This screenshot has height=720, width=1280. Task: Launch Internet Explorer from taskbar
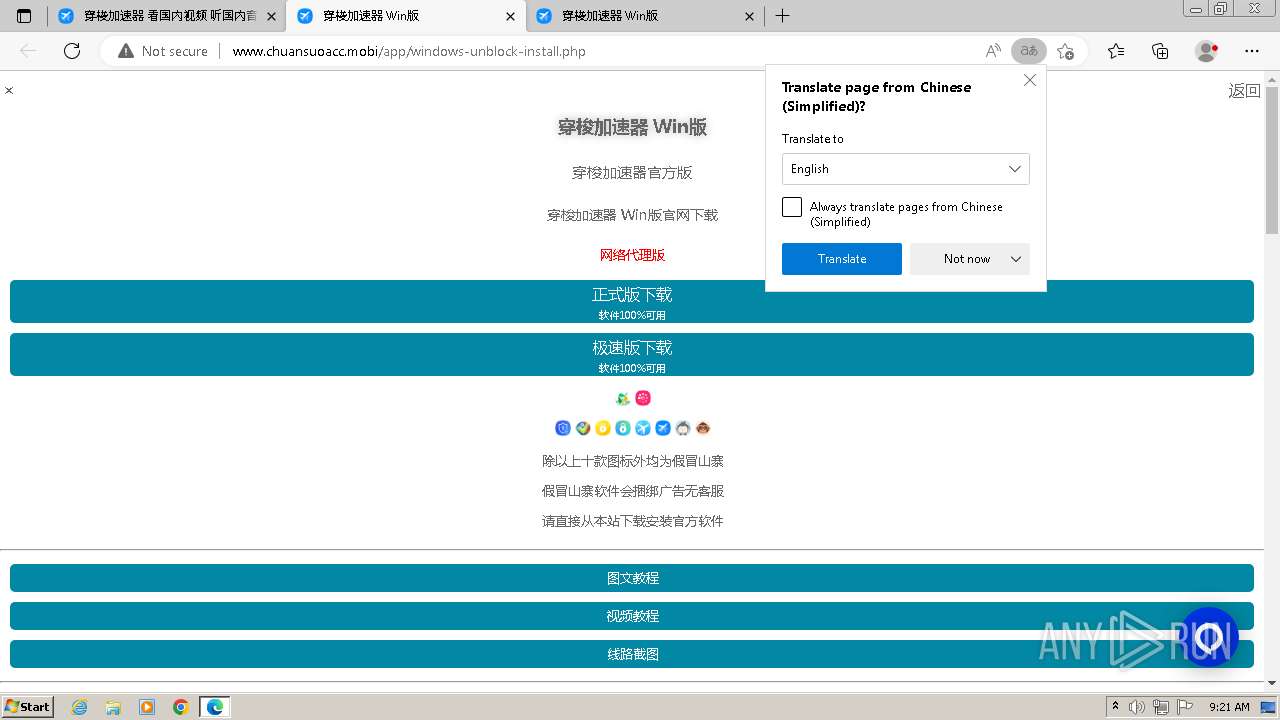tap(79, 707)
